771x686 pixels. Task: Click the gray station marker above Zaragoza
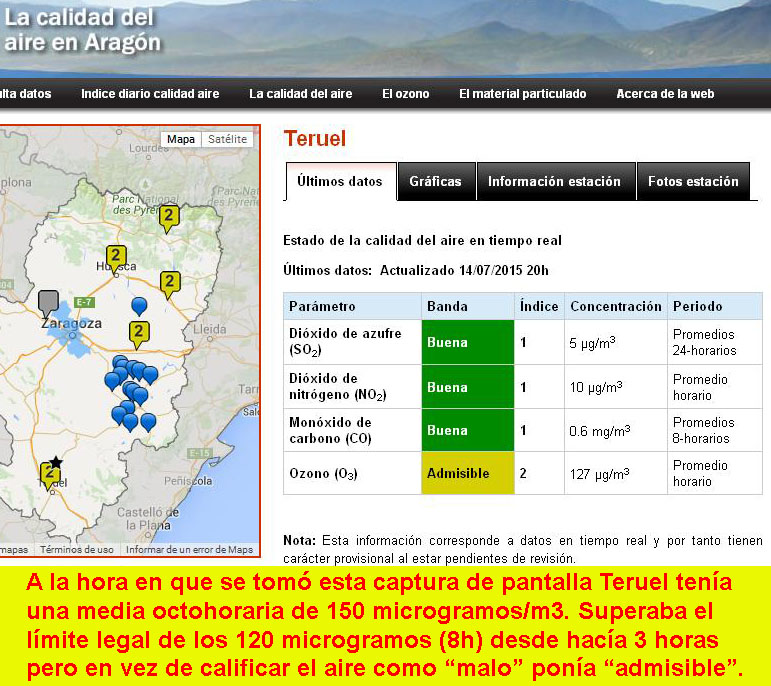coord(48,303)
